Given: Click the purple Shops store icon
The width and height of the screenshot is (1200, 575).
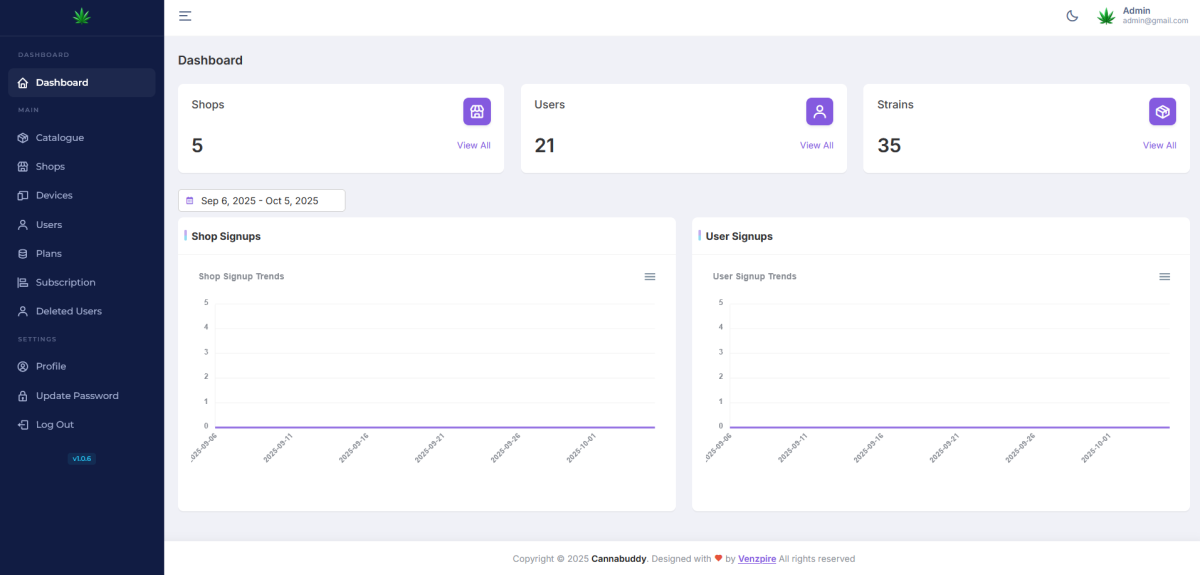Looking at the screenshot, I should pyautogui.click(x=477, y=112).
